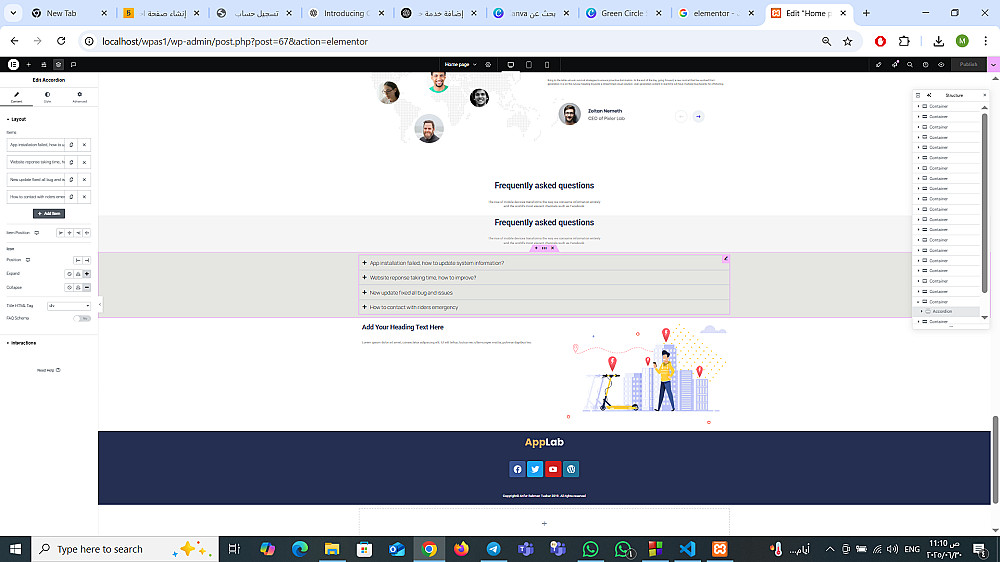Choose the plus icon for Expand
The height and width of the screenshot is (562, 1000).
pos(87,274)
